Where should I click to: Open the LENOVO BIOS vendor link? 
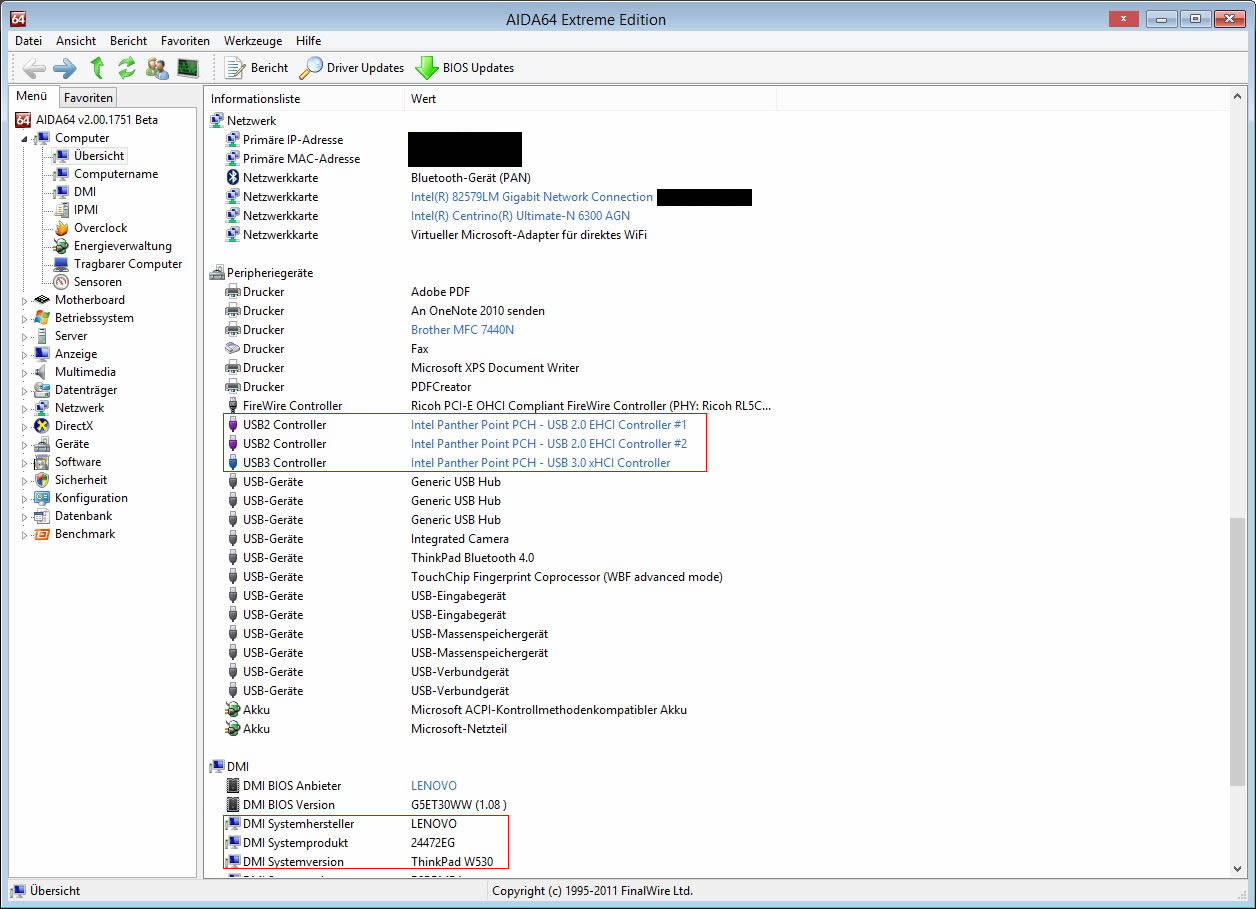tap(434, 786)
